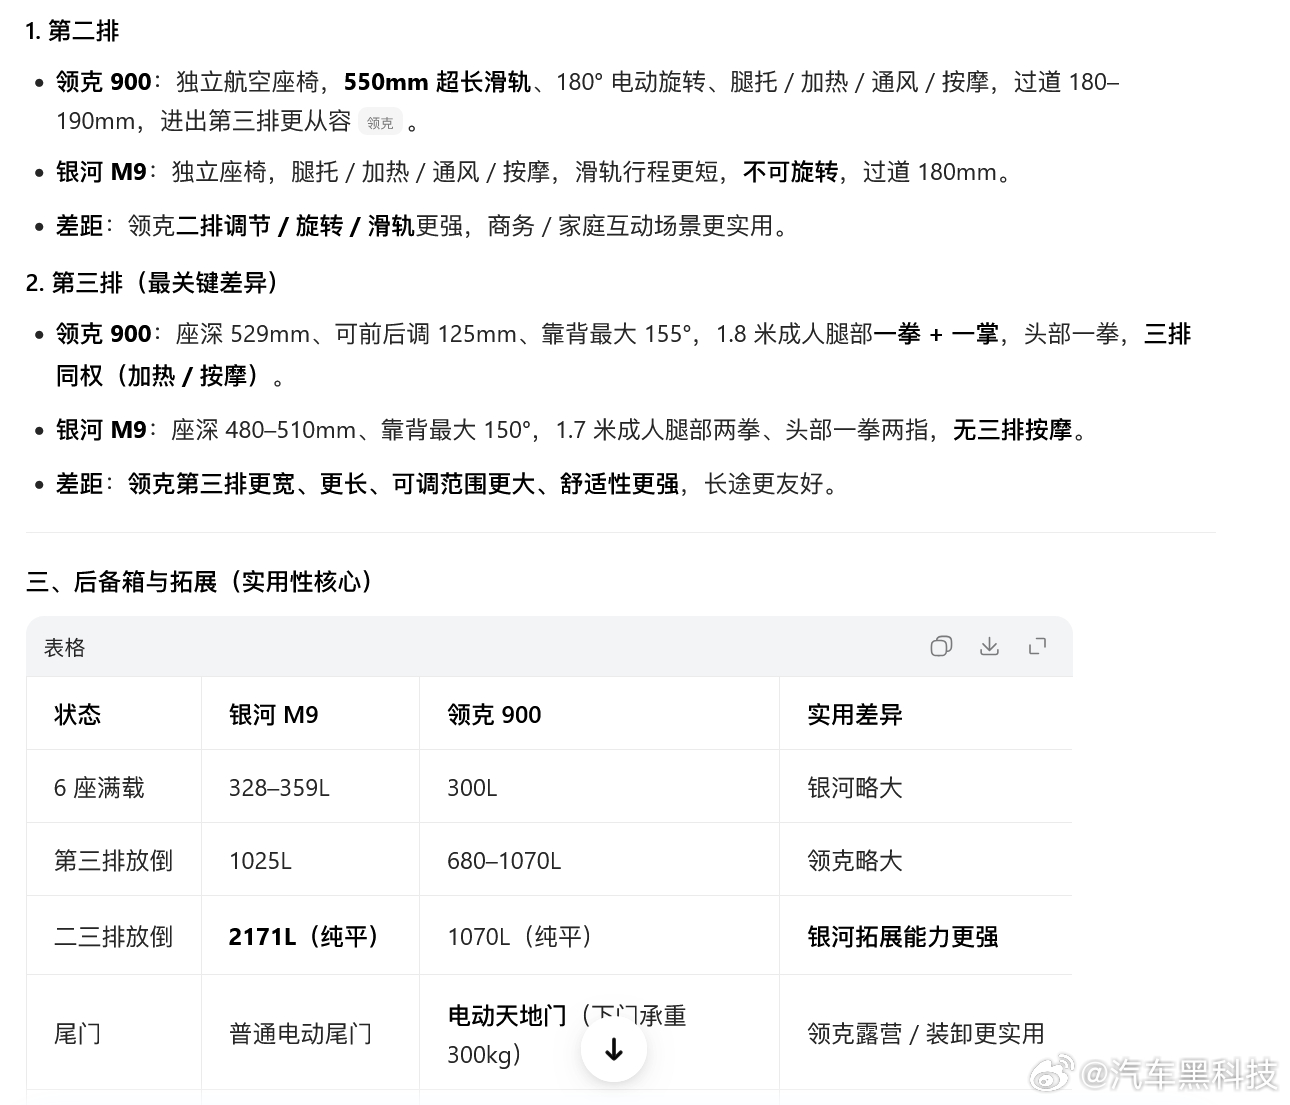Expand the table to fullscreen view
1290x1105 pixels.
(1037, 646)
